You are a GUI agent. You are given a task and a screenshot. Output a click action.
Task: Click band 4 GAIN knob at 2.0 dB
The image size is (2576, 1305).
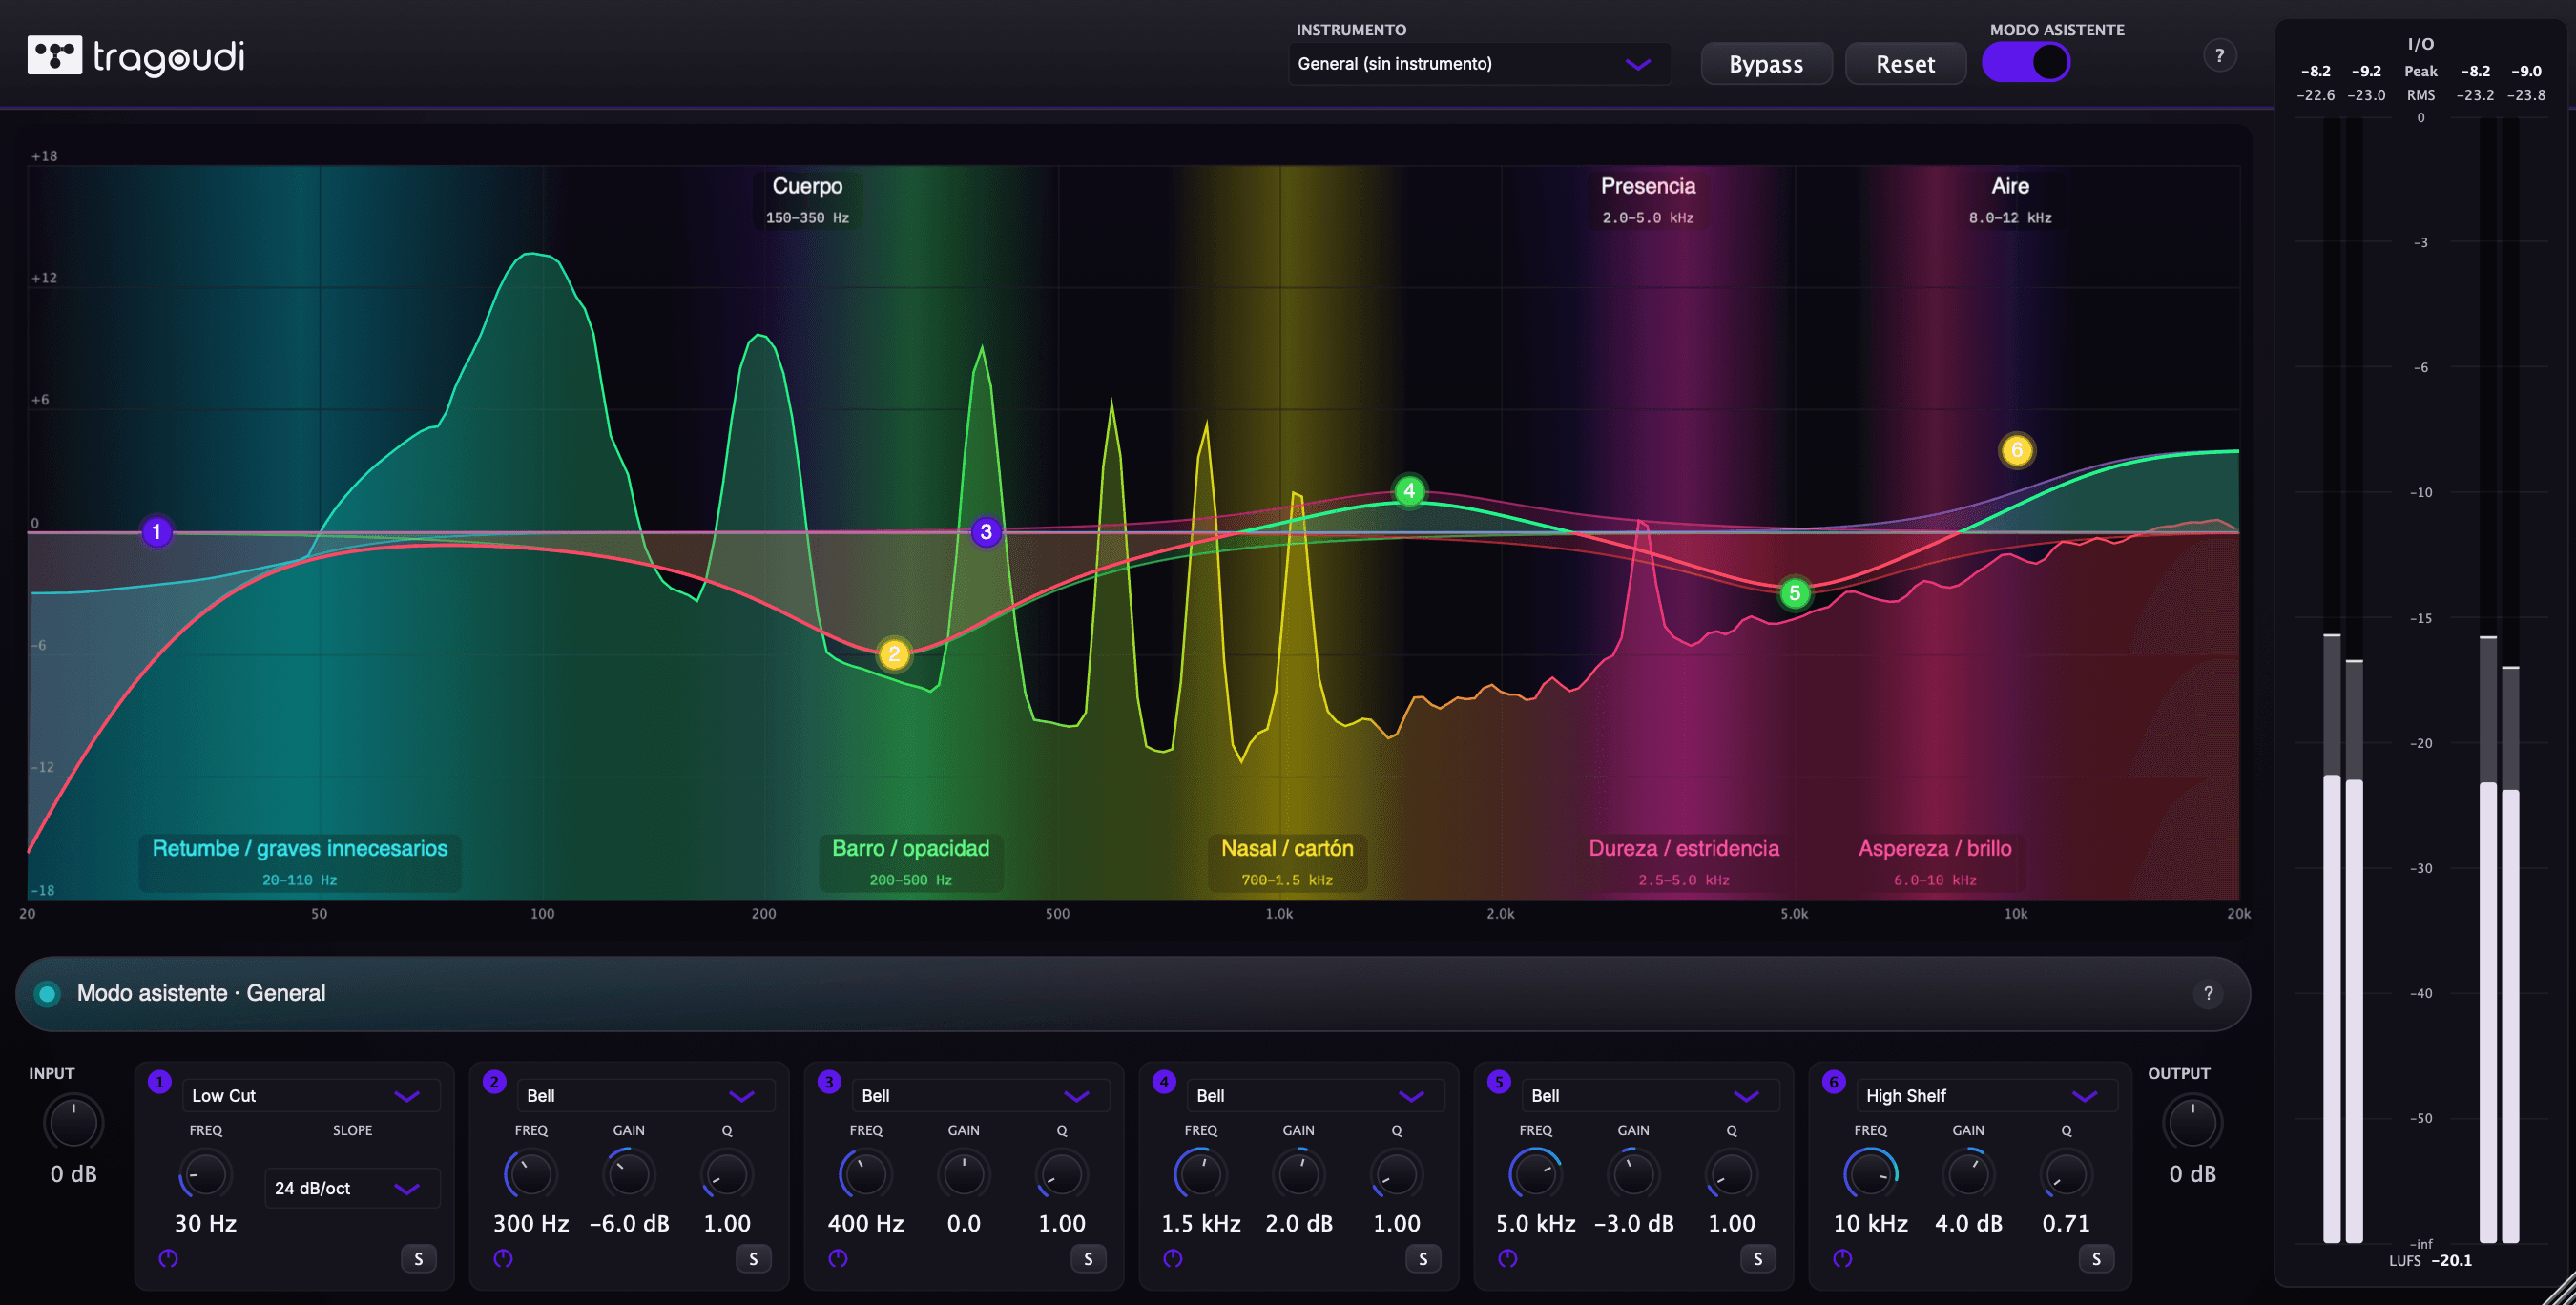[1298, 1174]
